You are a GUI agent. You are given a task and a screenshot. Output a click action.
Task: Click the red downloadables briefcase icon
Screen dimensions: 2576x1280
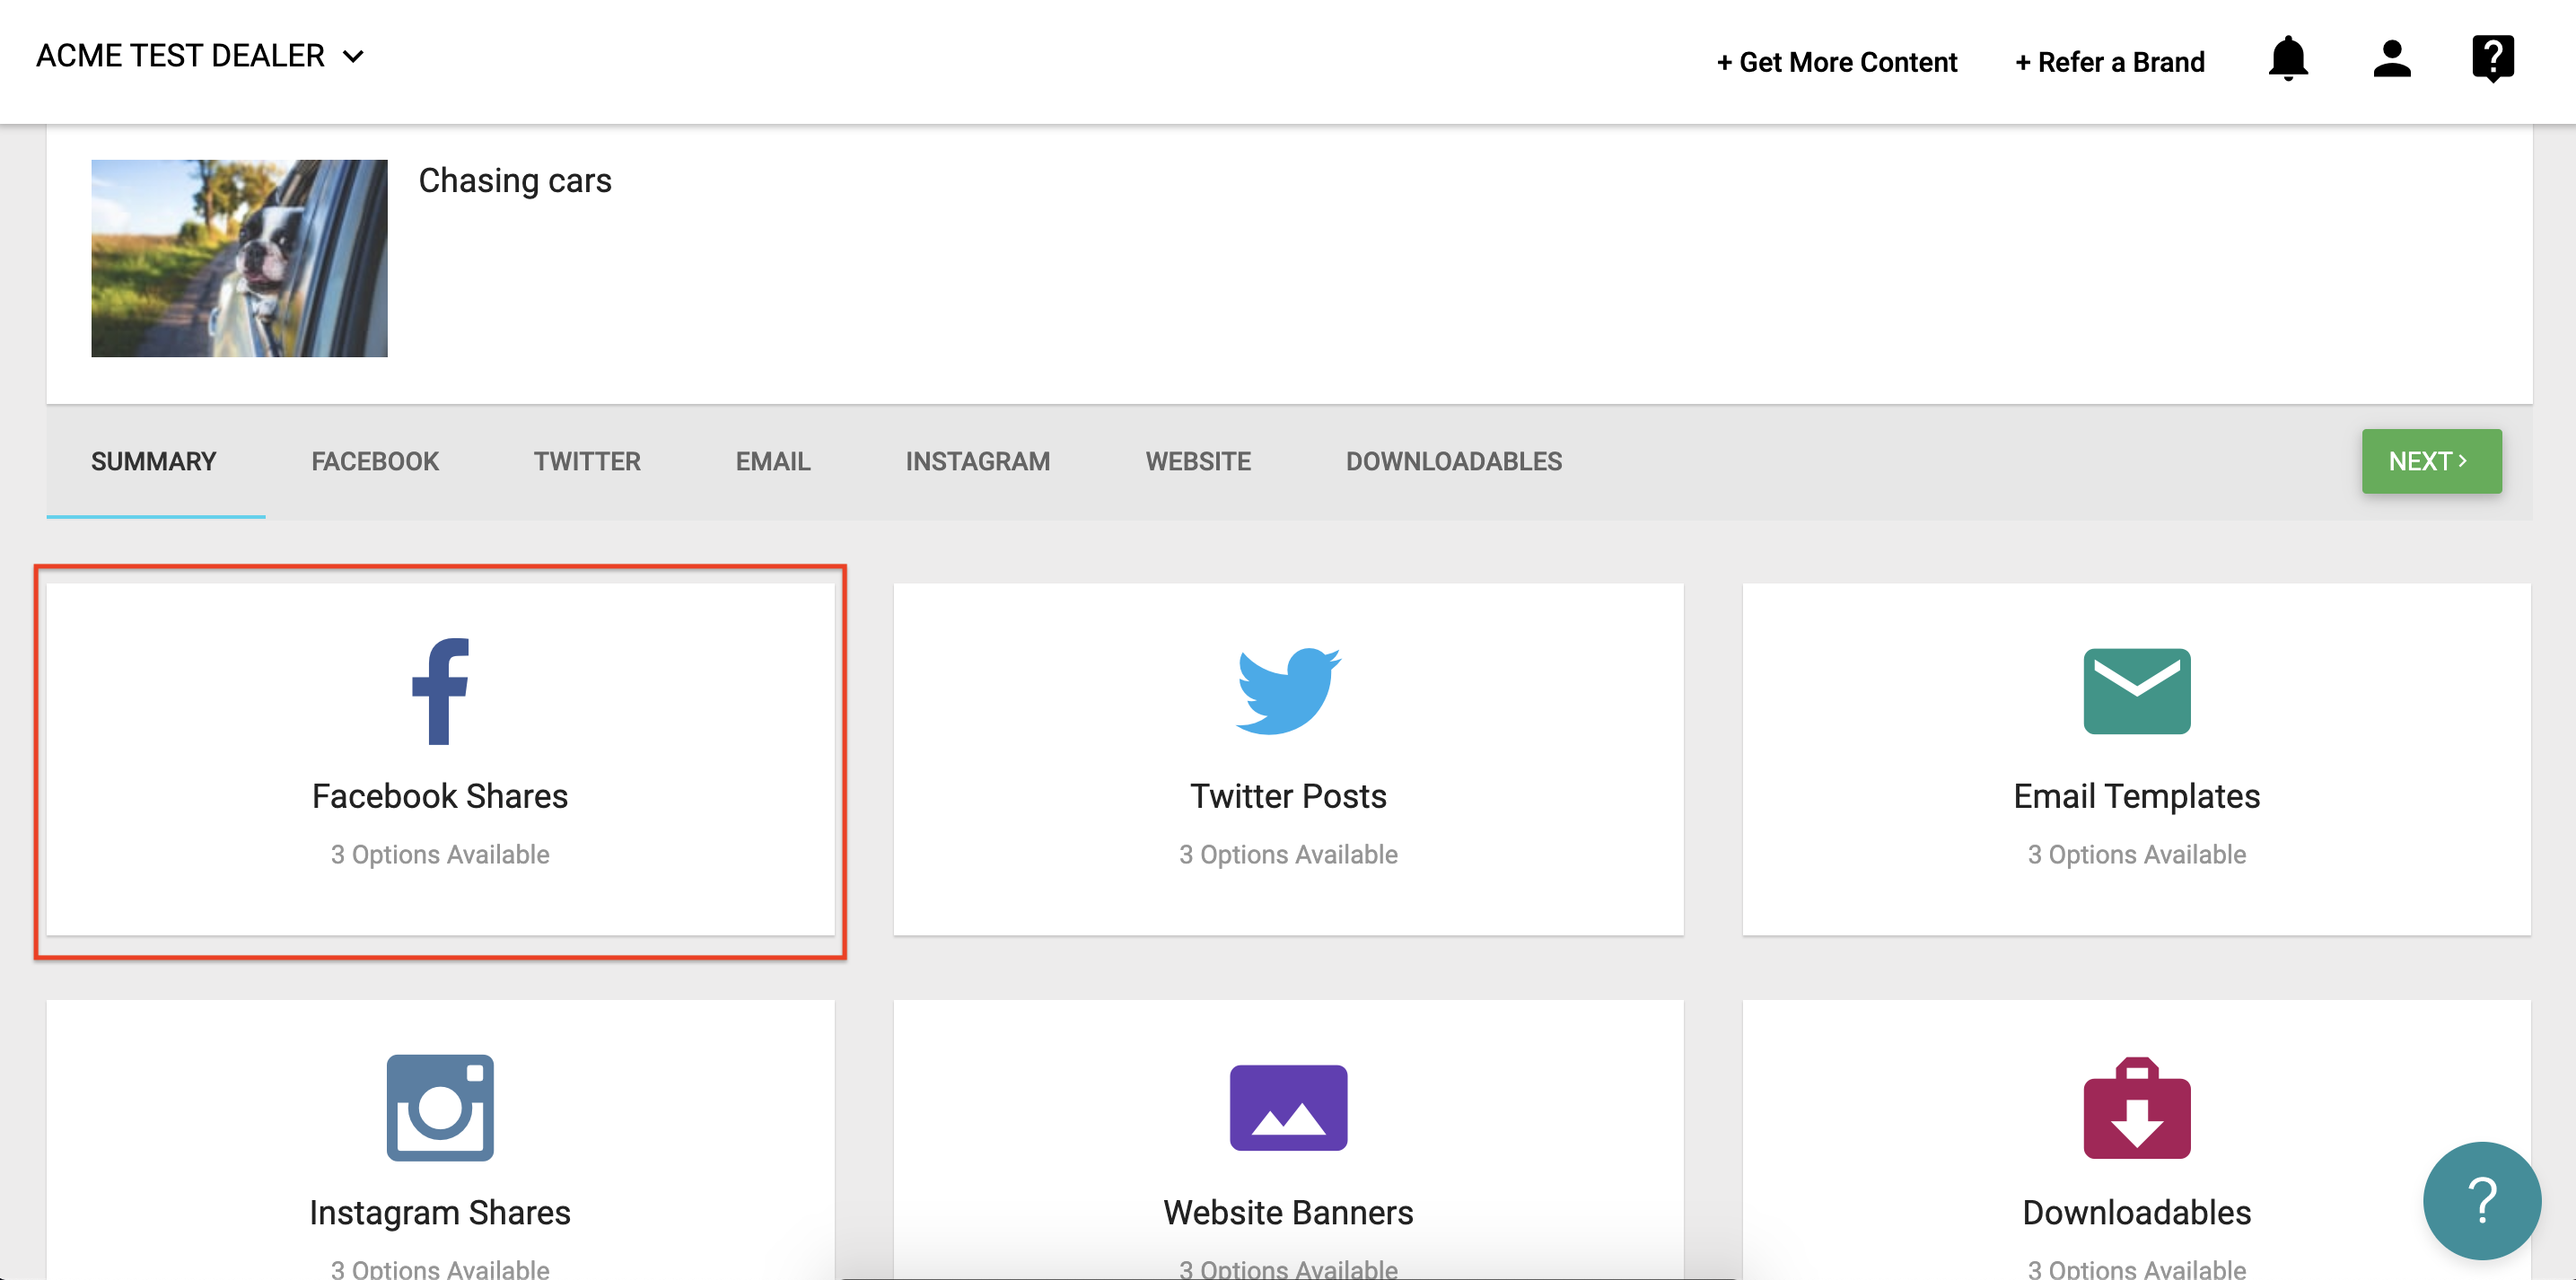2136,1107
